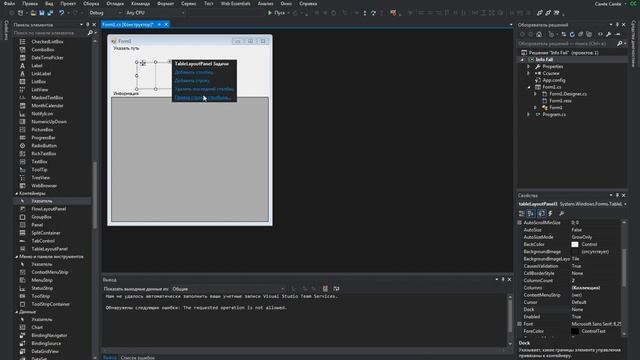Select TextBox in the toolbox
The height and width of the screenshot is (360, 640).
[40, 162]
